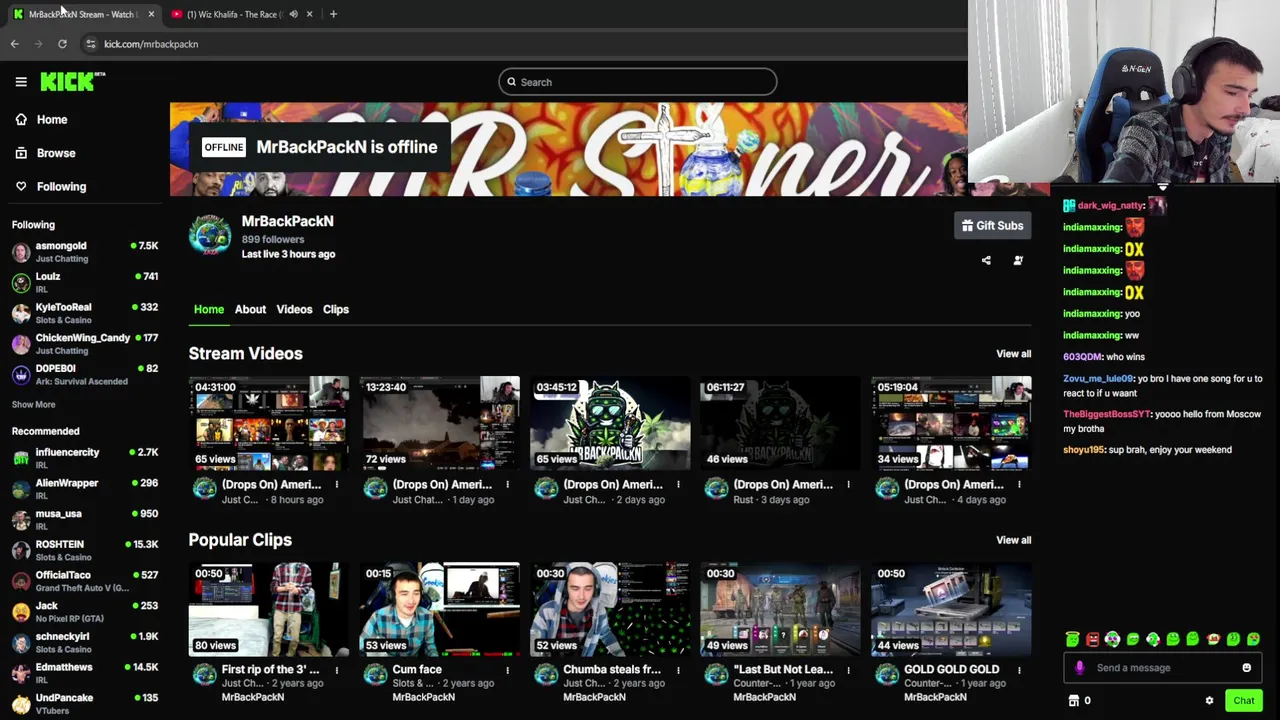Click the follow user icon
The height and width of the screenshot is (720, 1280).
click(1018, 260)
